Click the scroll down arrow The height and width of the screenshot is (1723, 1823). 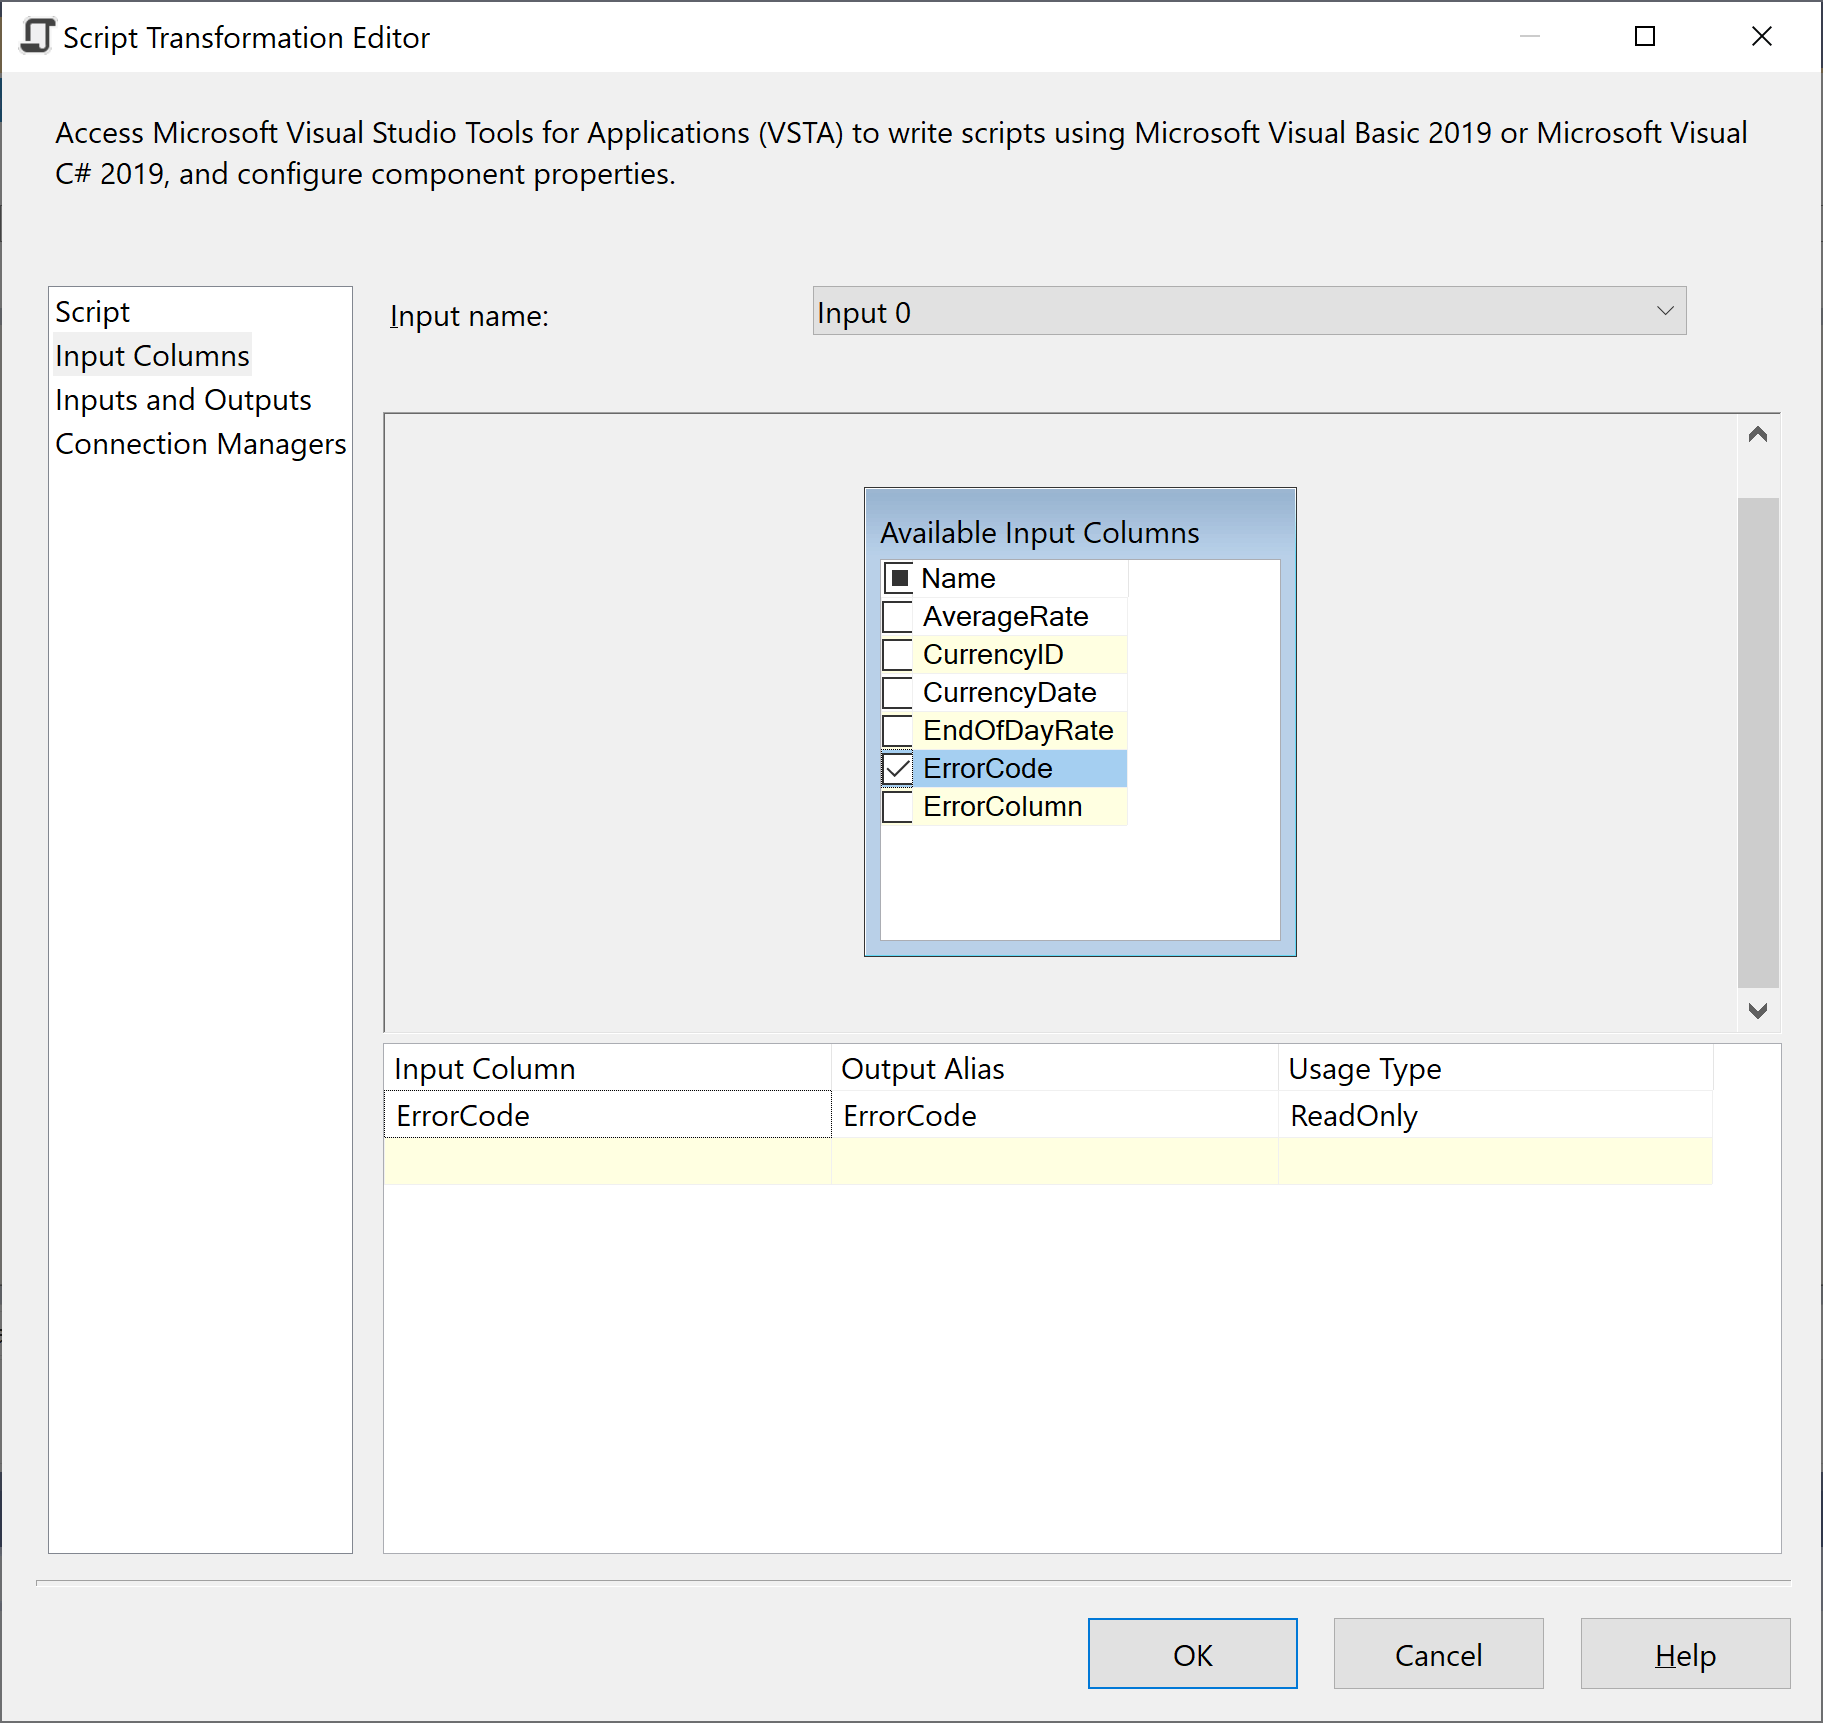1758,1010
